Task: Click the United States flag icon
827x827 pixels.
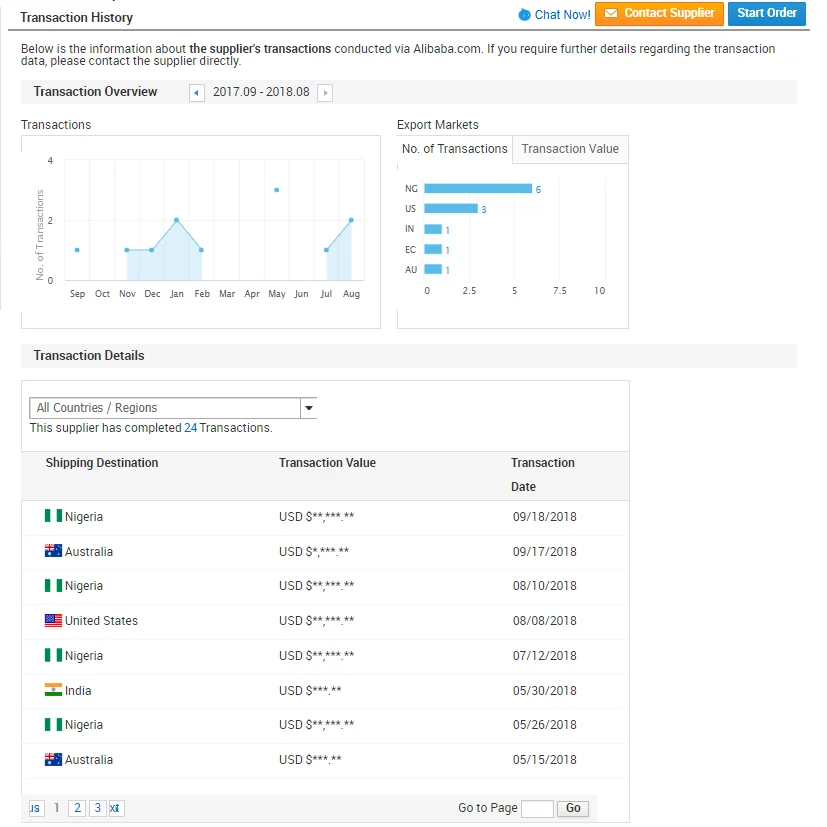Action: tap(53, 621)
